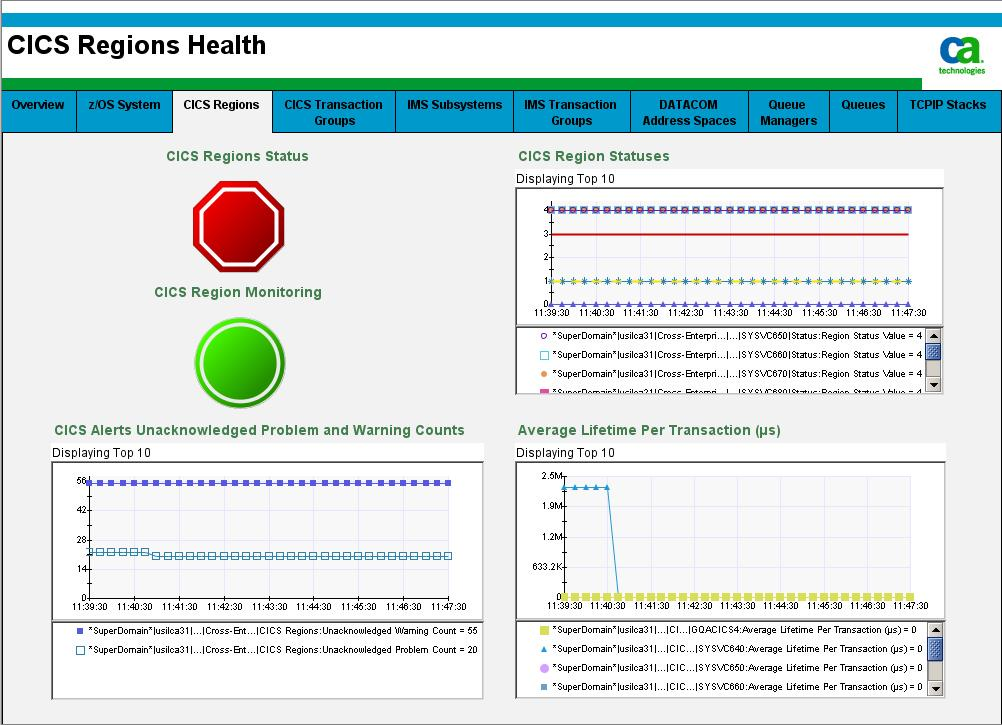Click Average Lifetime Per Transaction (µs) heading

(649, 431)
